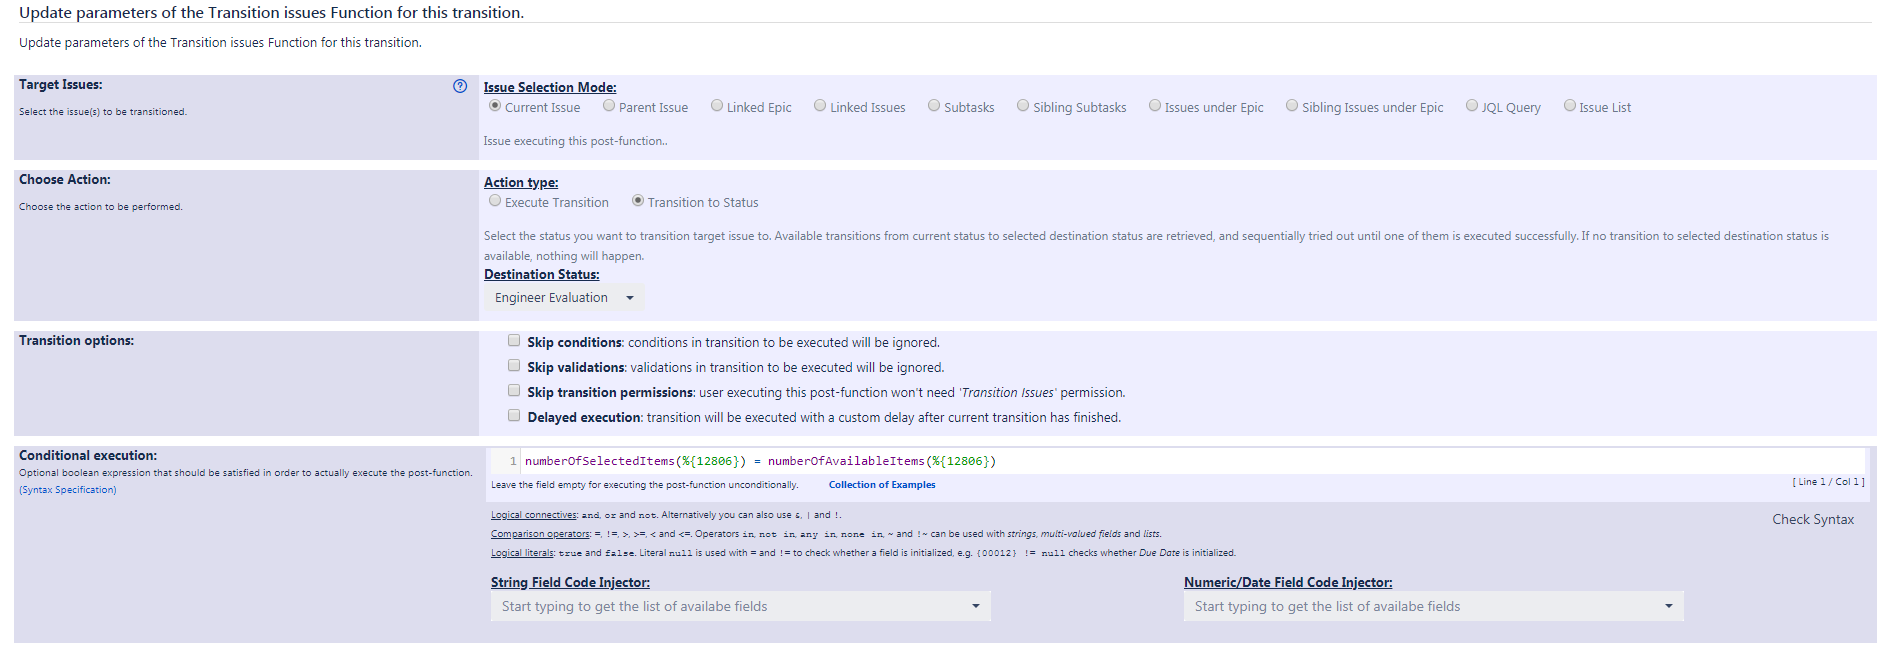Pick Sibling Issues under Epic option
1883x649 pixels.
pyautogui.click(x=1292, y=106)
